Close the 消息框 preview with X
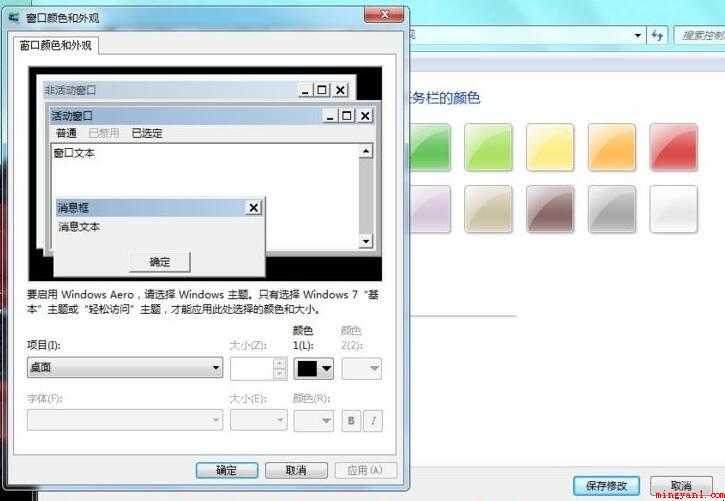 tap(253, 208)
